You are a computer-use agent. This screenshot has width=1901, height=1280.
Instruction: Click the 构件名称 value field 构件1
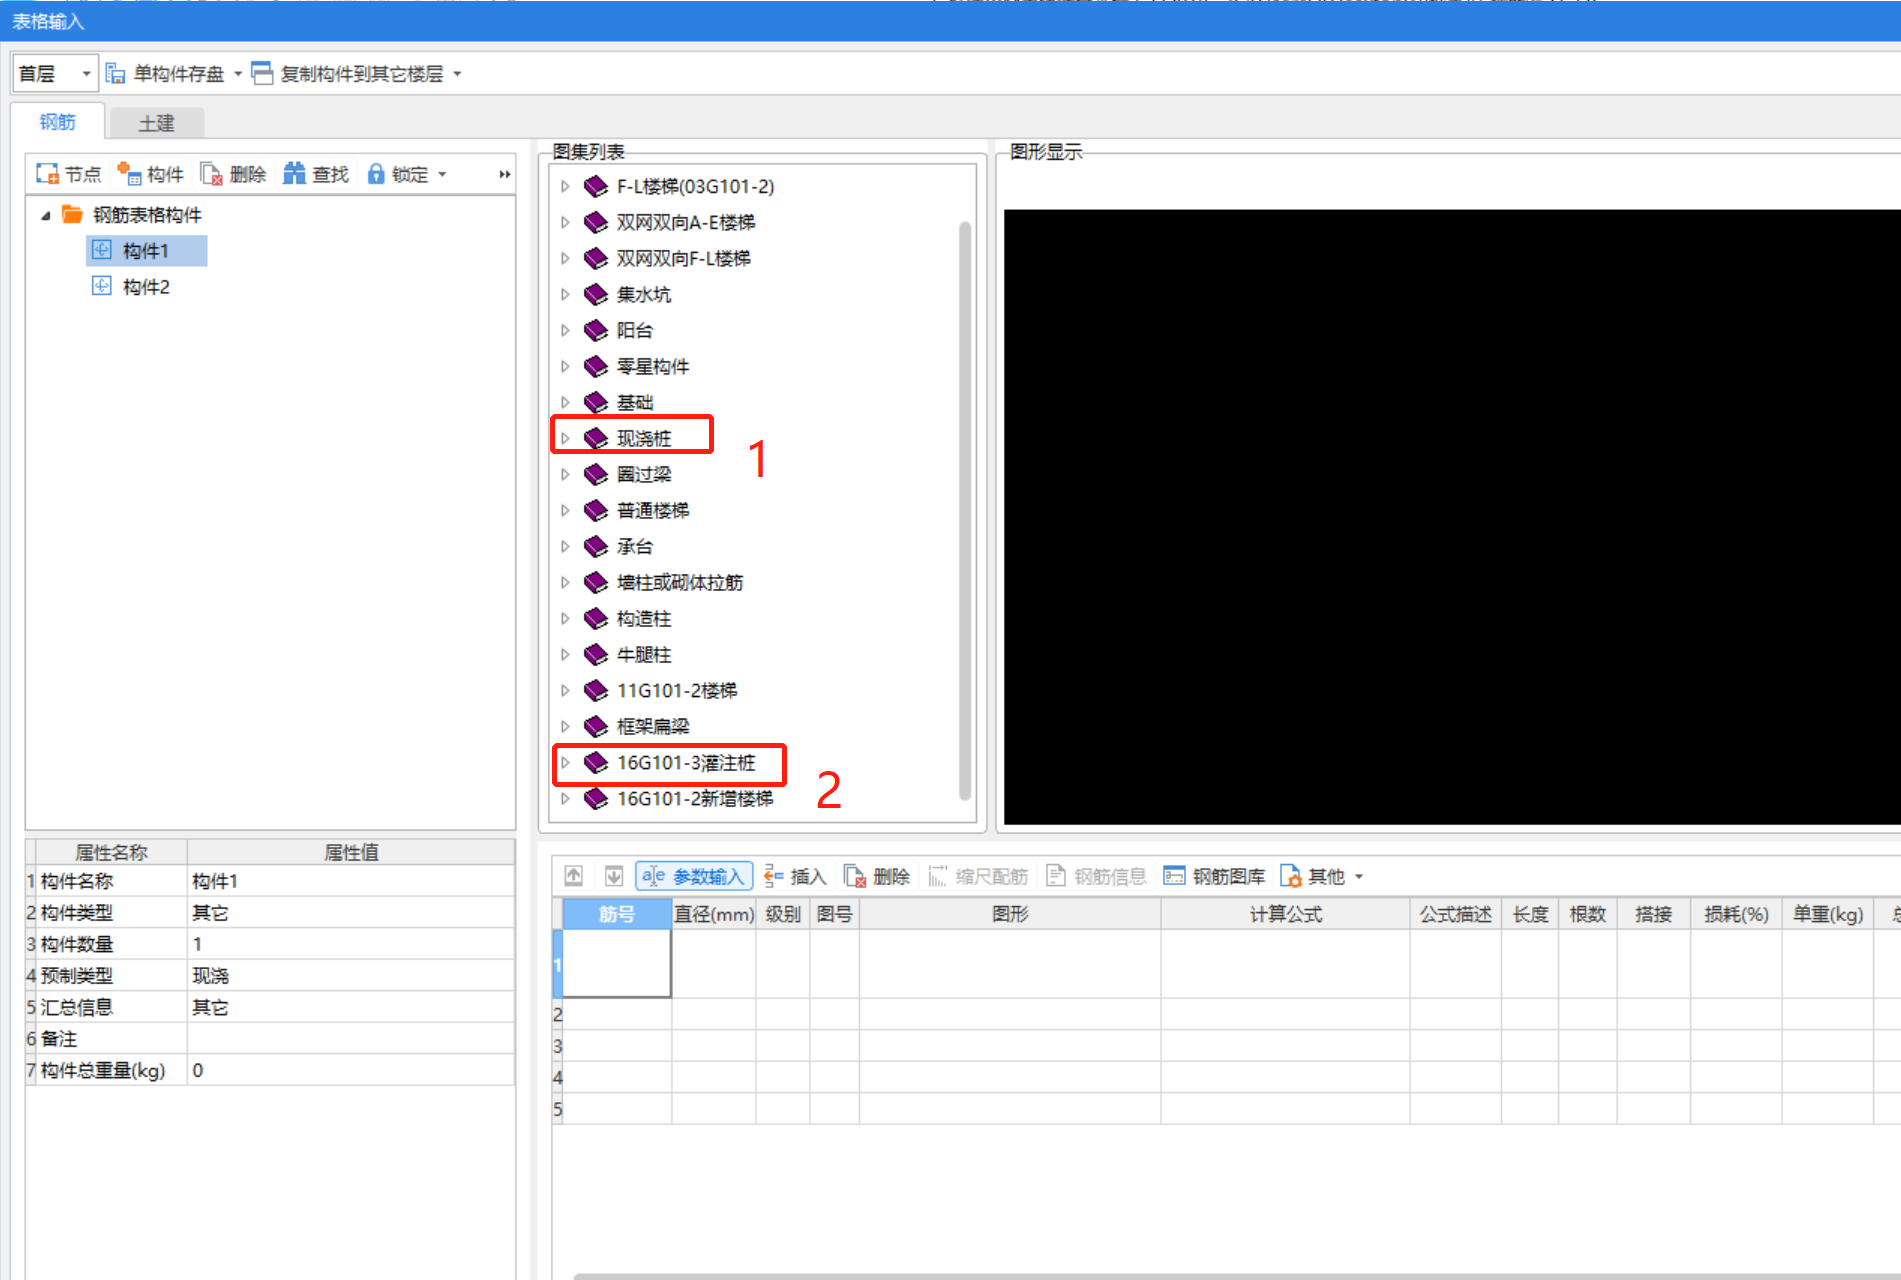pyautogui.click(x=350, y=881)
